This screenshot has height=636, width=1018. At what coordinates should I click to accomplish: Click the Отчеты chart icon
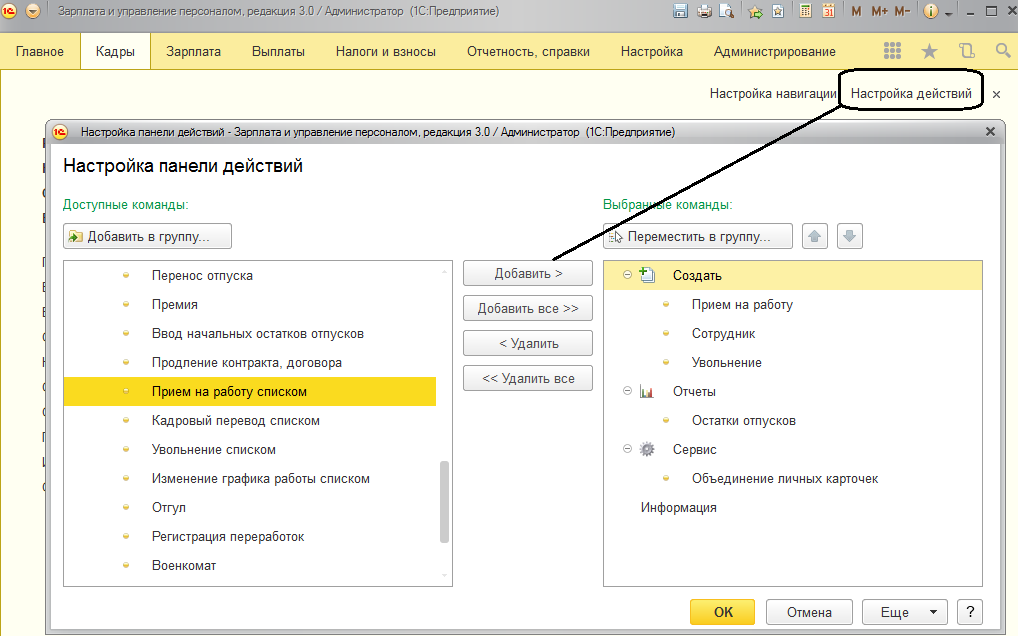647,391
